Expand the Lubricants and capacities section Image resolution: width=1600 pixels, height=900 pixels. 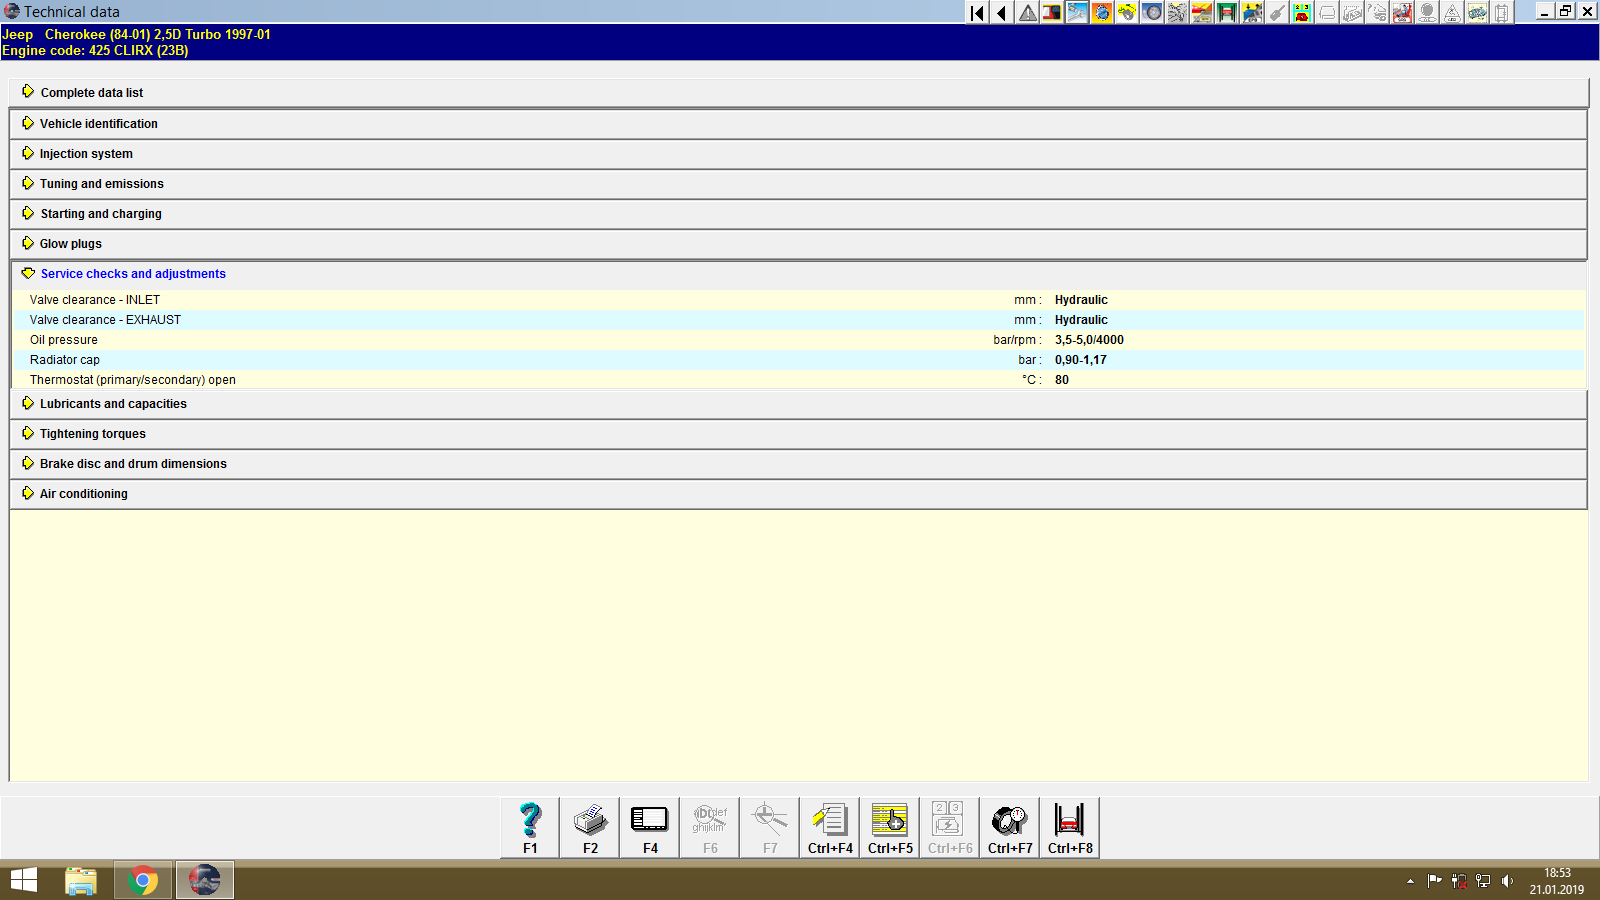pyautogui.click(x=113, y=403)
